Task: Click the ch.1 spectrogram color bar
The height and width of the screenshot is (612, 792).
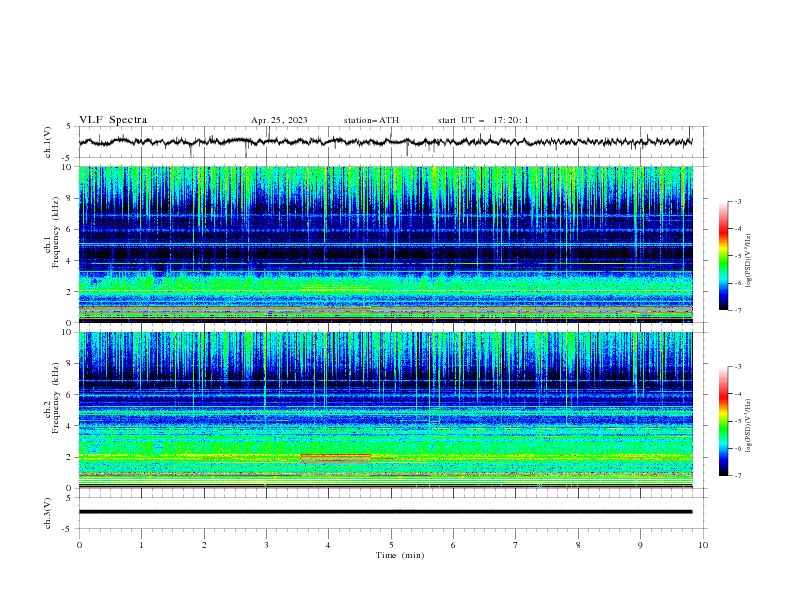Action: point(723,256)
